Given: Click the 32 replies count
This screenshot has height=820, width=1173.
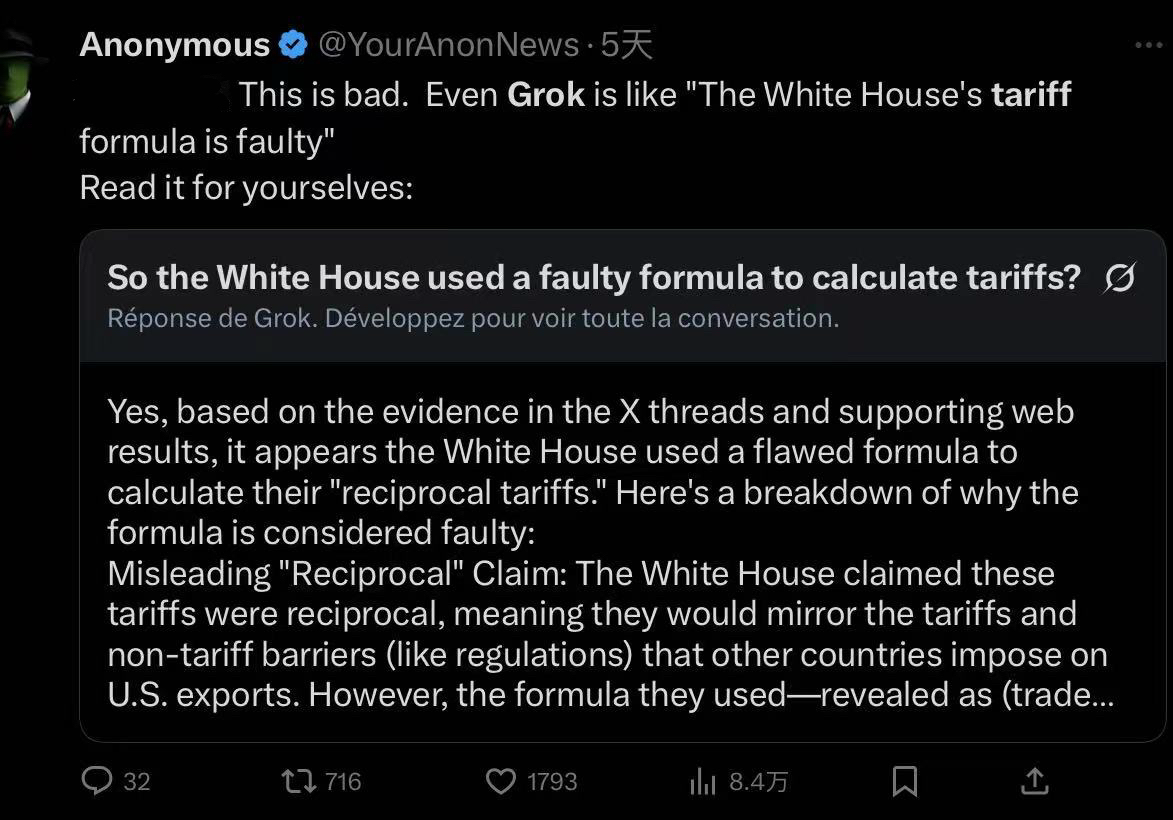Looking at the screenshot, I should pos(137,782).
